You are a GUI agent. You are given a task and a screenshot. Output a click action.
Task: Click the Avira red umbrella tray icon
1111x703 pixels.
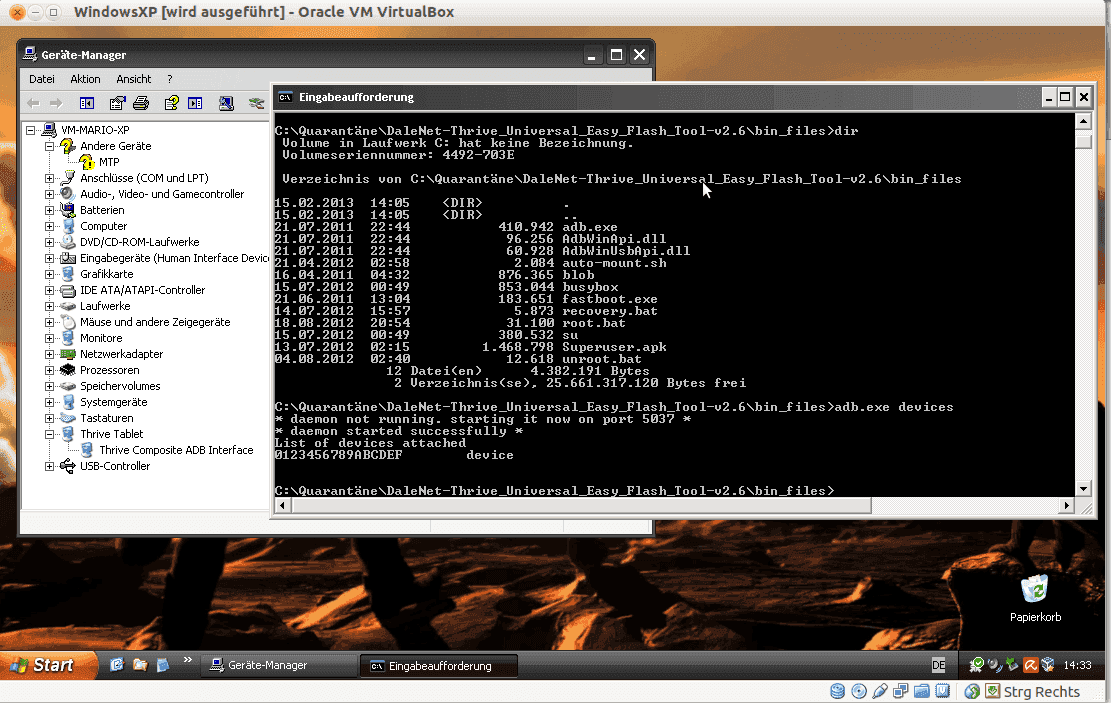click(1030, 665)
